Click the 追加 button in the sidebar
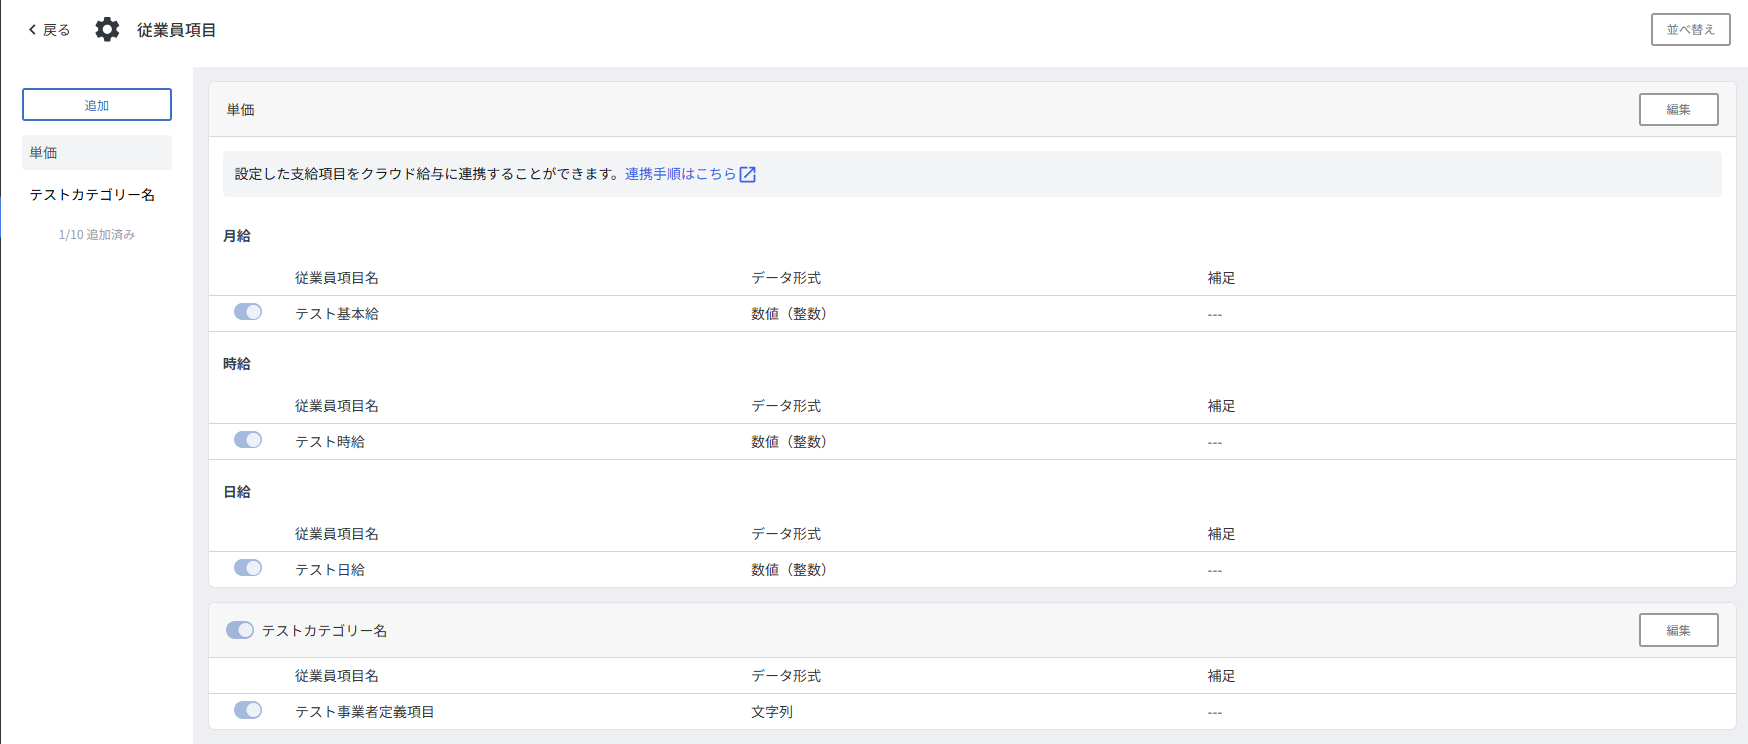This screenshot has width=1748, height=744. point(97,105)
